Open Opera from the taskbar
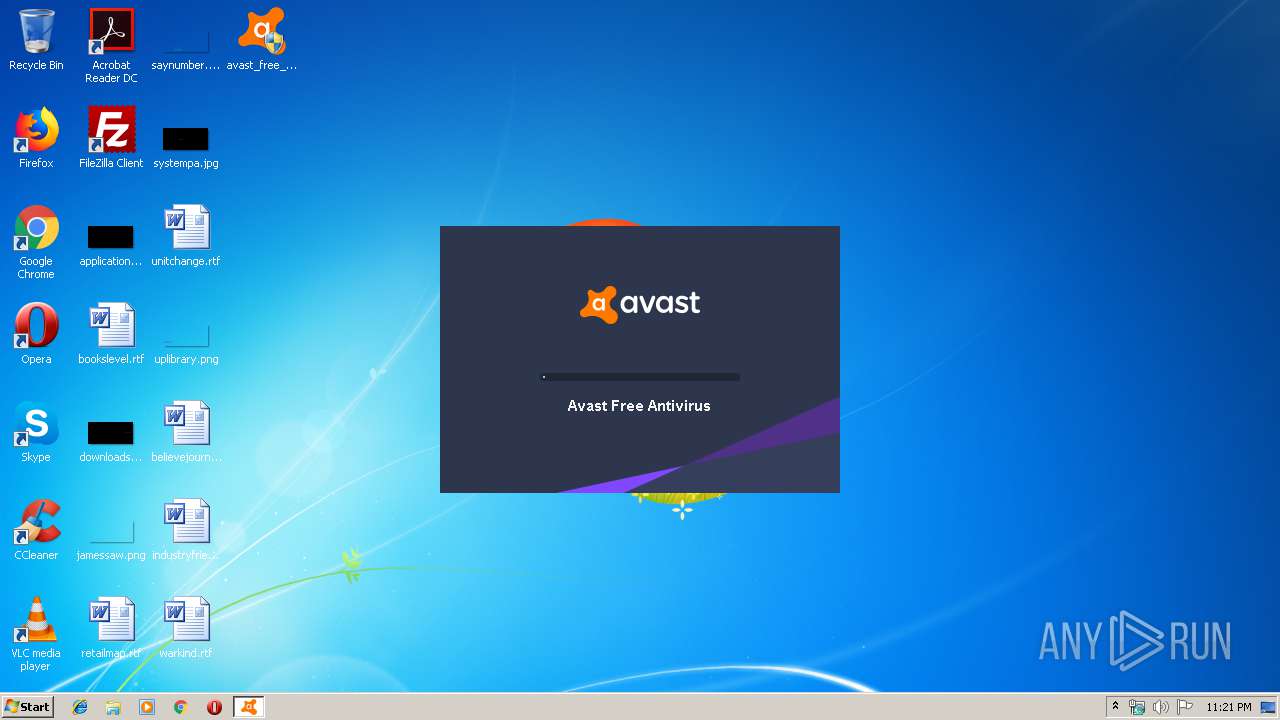The image size is (1280, 720). tap(214, 707)
